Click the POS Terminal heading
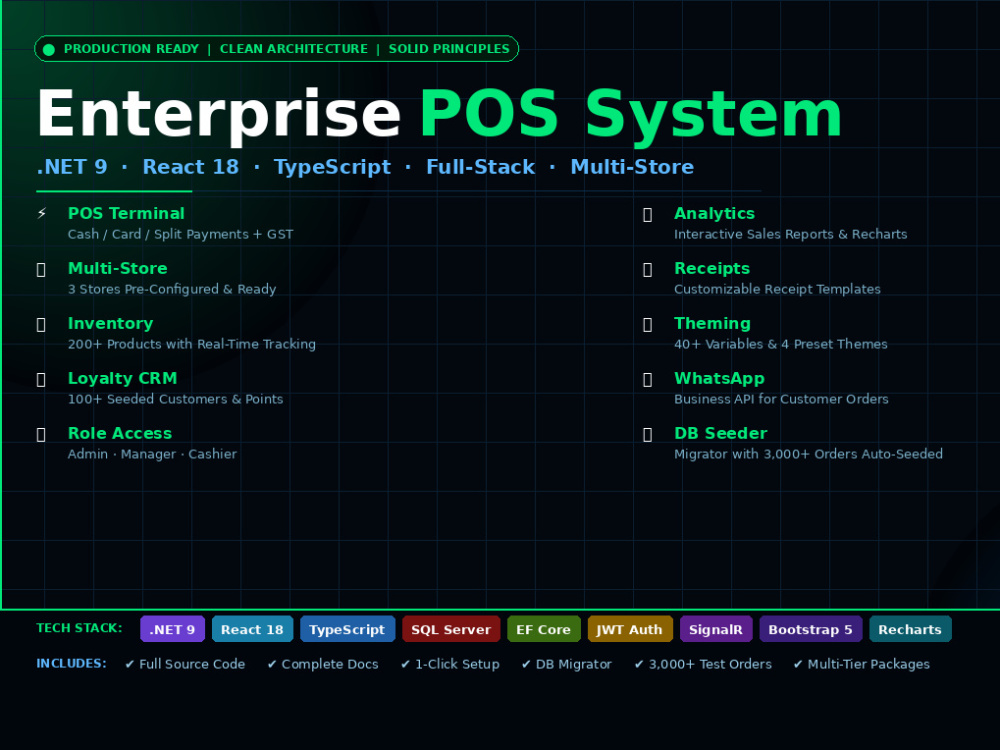The image size is (1000, 750). (x=126, y=214)
